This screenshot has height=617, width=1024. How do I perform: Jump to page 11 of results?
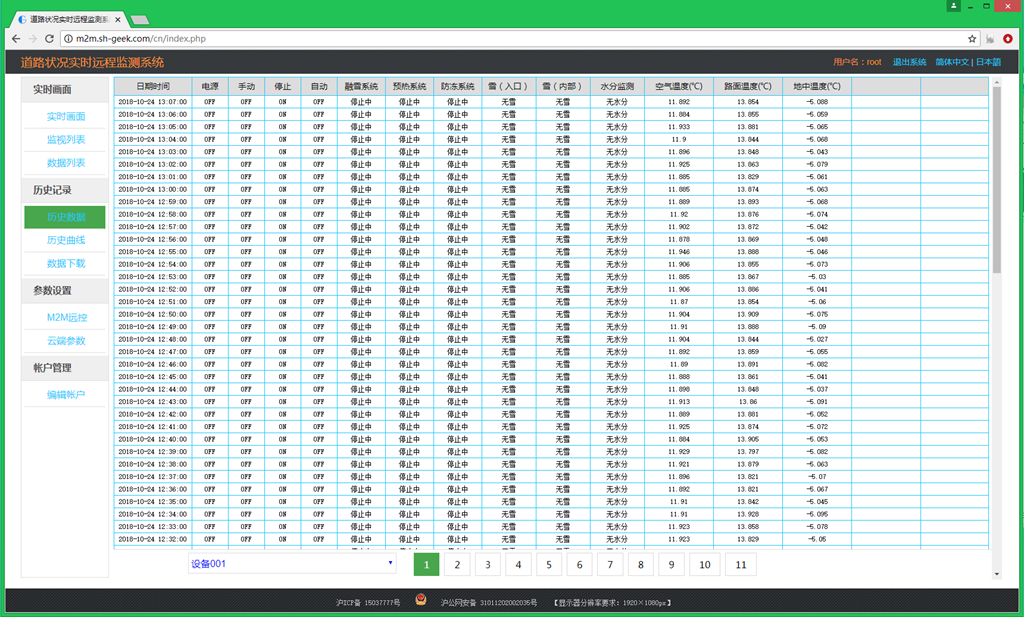coord(740,565)
